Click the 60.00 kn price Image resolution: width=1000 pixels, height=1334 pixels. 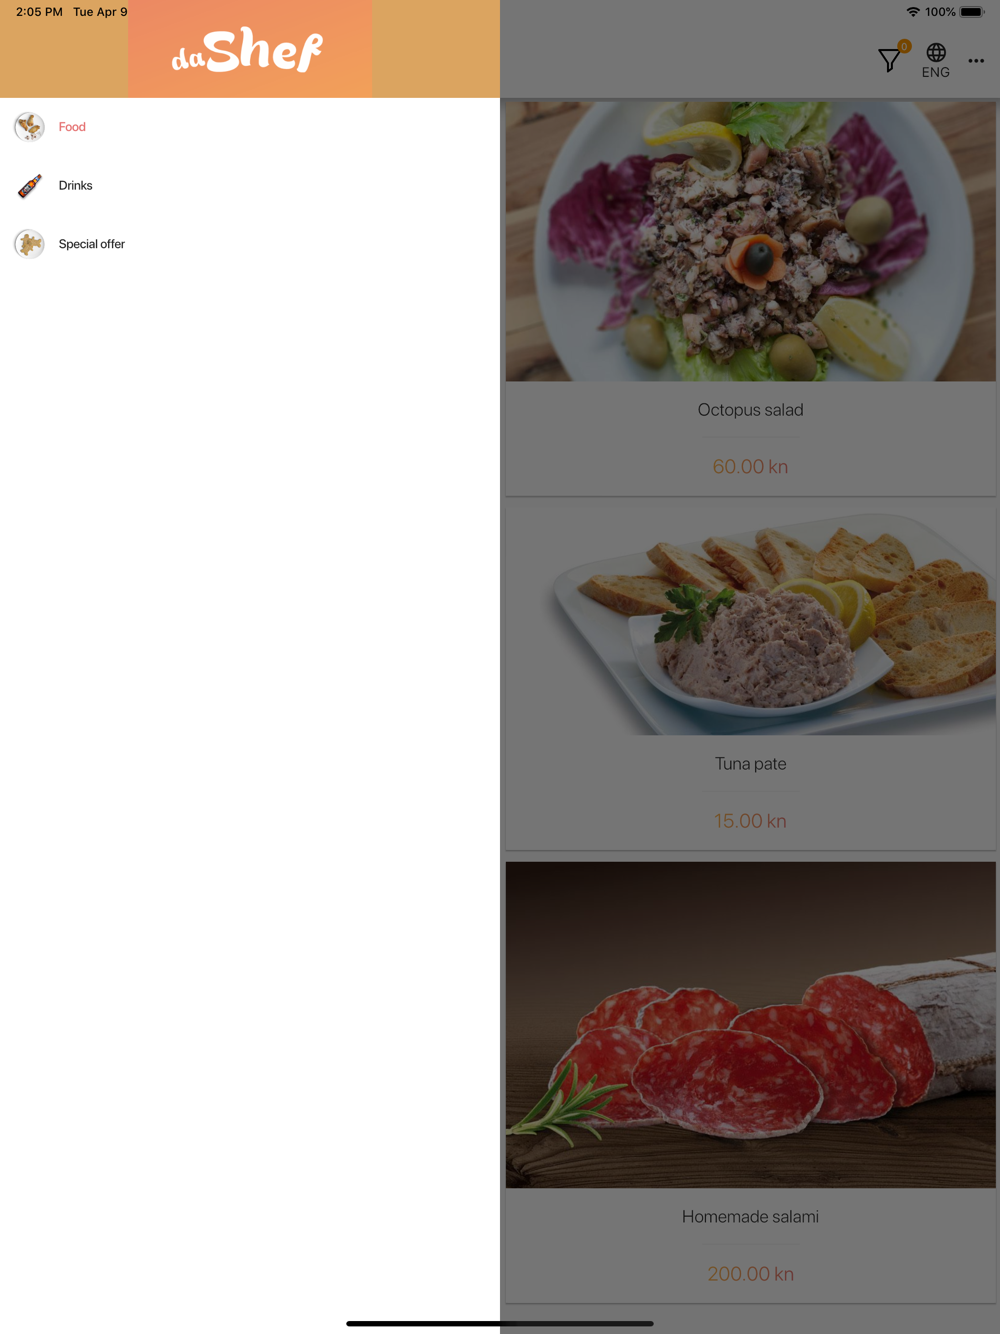[750, 467]
